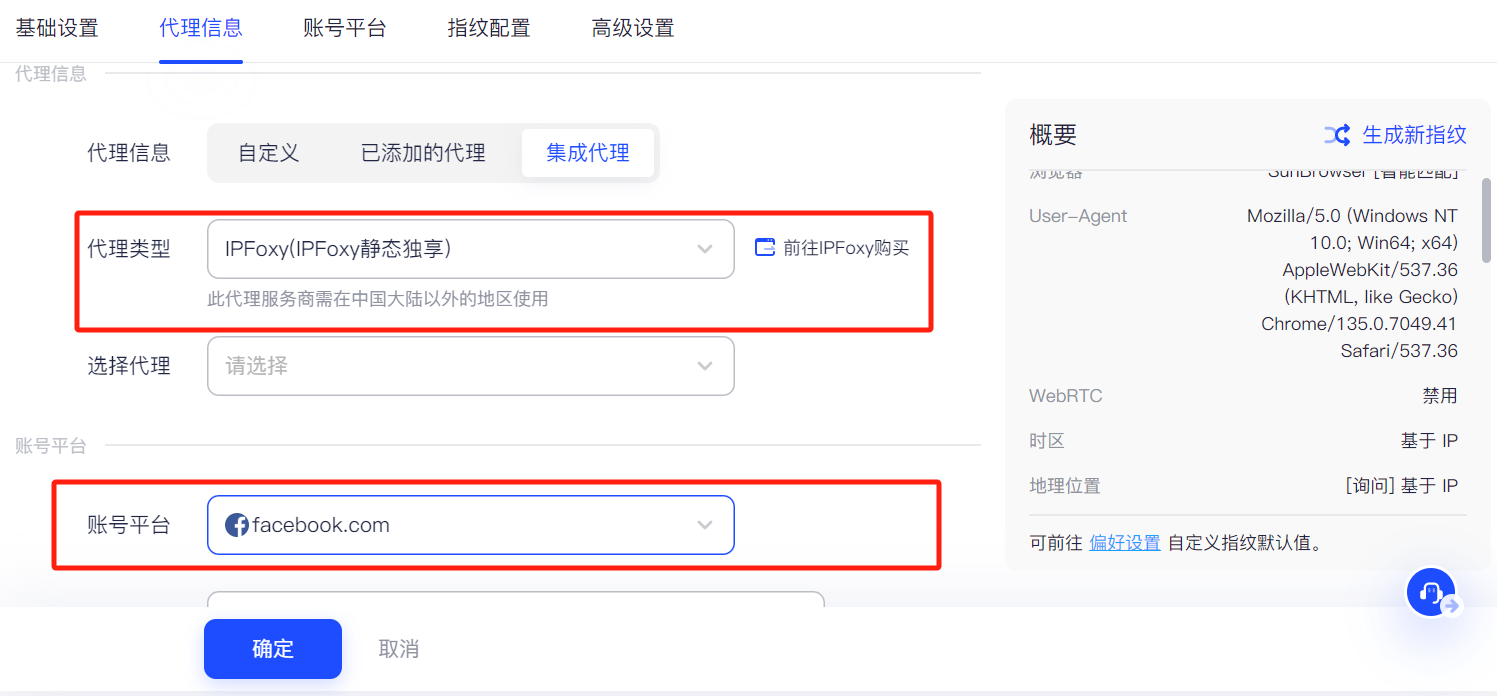This screenshot has width=1497, height=696.
Task: Click the 此代理服务商需在中国大陆以外的地区使用 notice
Action: (378, 299)
